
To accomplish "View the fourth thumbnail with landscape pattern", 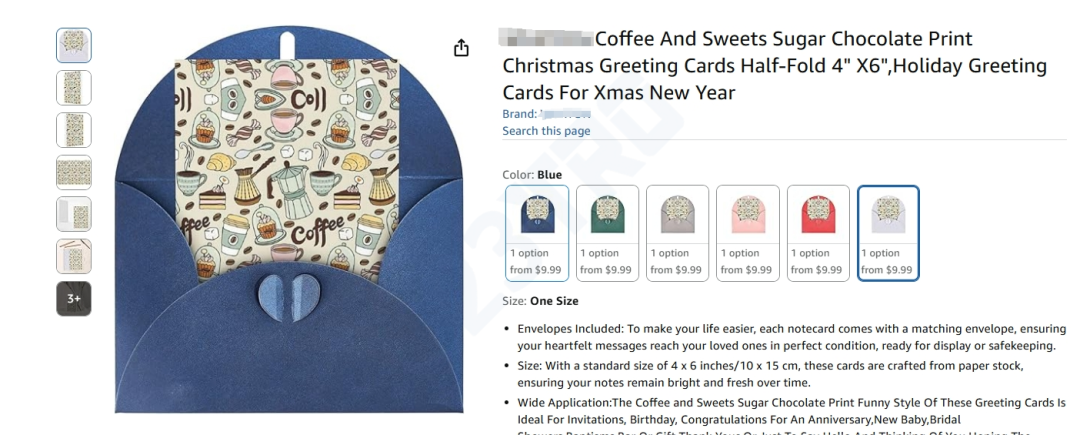I will [x=74, y=172].
